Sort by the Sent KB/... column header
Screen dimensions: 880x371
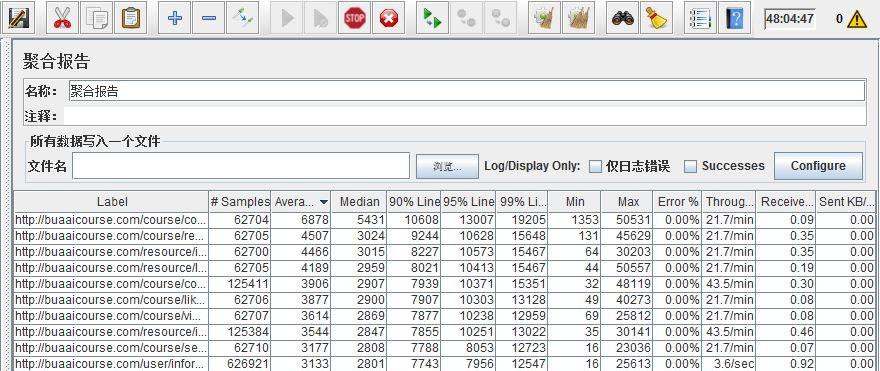point(846,201)
